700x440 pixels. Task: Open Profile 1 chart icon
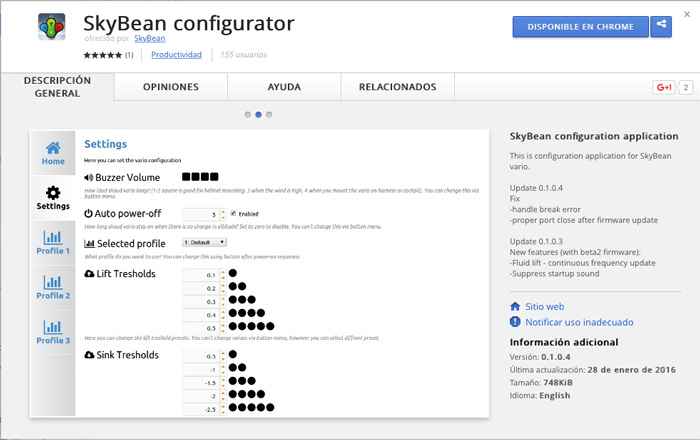pyautogui.click(x=53, y=242)
